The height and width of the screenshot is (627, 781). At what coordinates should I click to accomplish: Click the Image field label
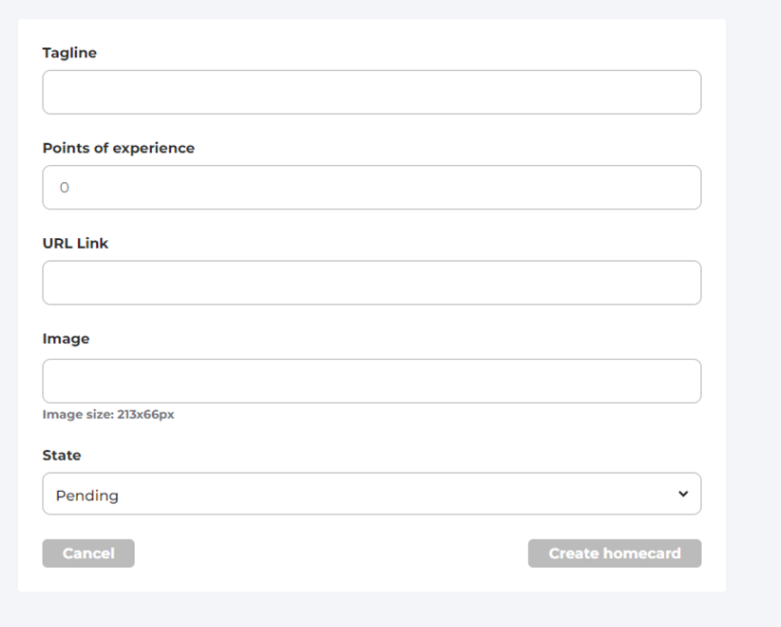click(66, 339)
